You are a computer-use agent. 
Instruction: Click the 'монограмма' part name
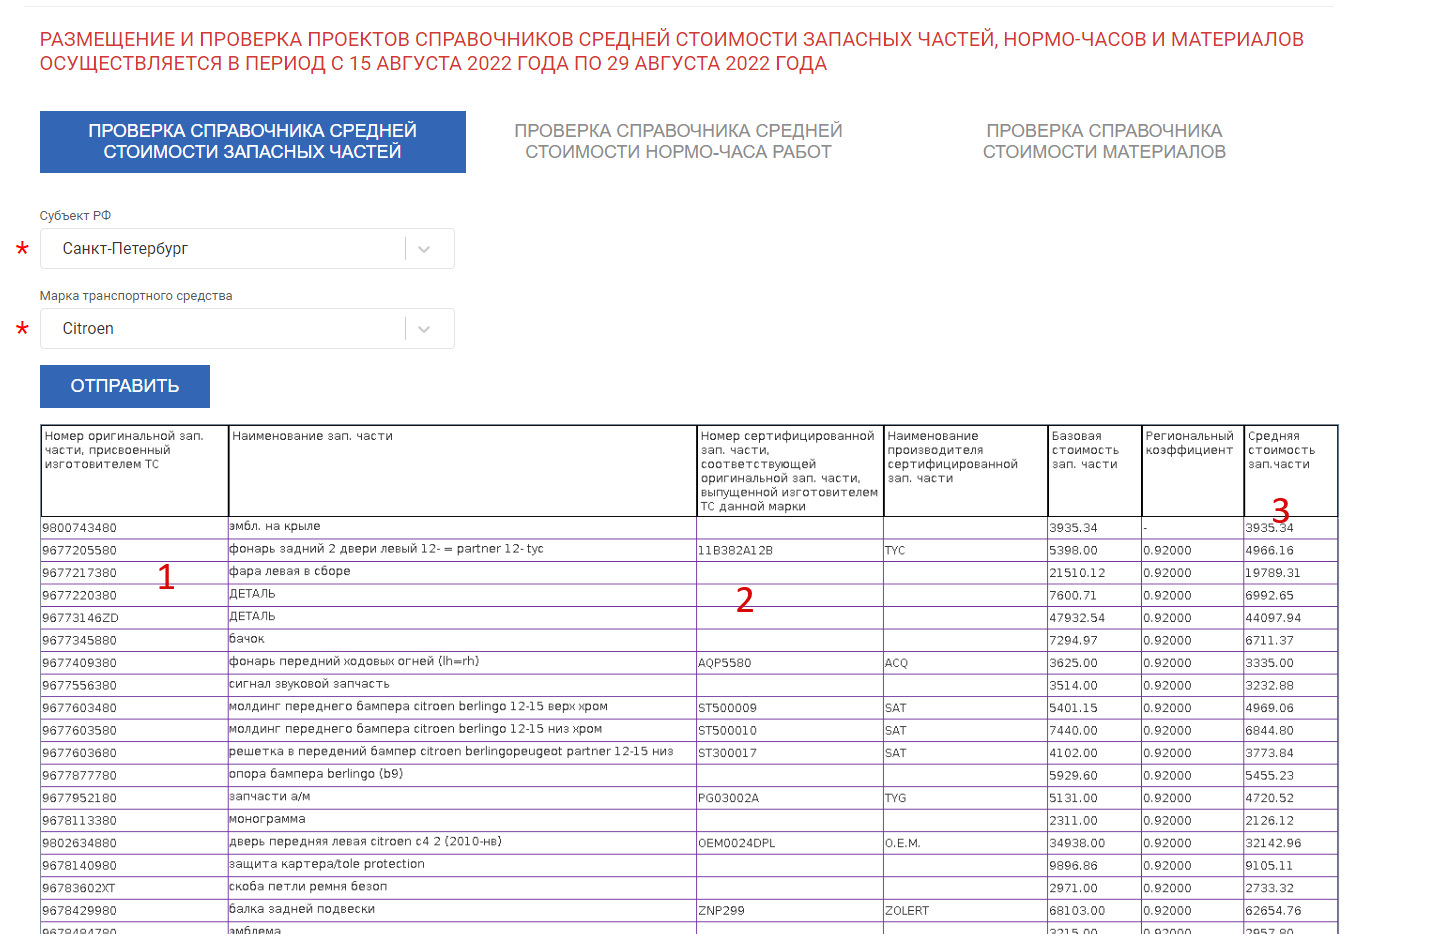point(267,819)
